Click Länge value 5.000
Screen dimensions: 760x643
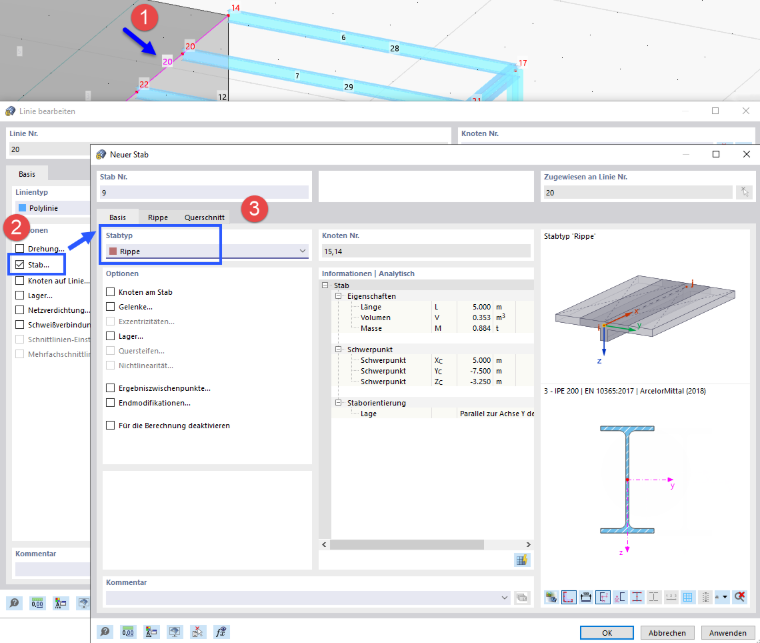[481, 307]
